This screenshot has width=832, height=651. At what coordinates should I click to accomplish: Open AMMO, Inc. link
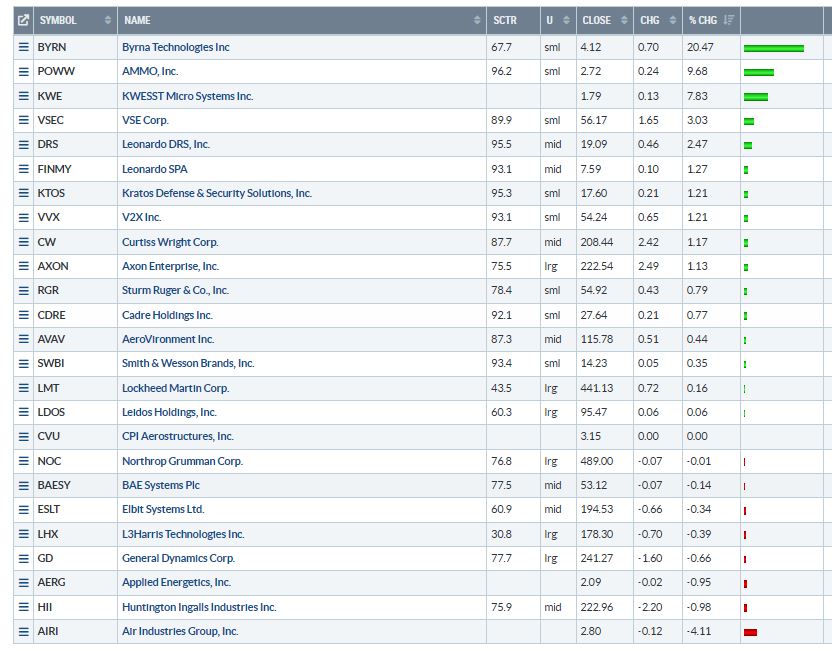point(150,72)
